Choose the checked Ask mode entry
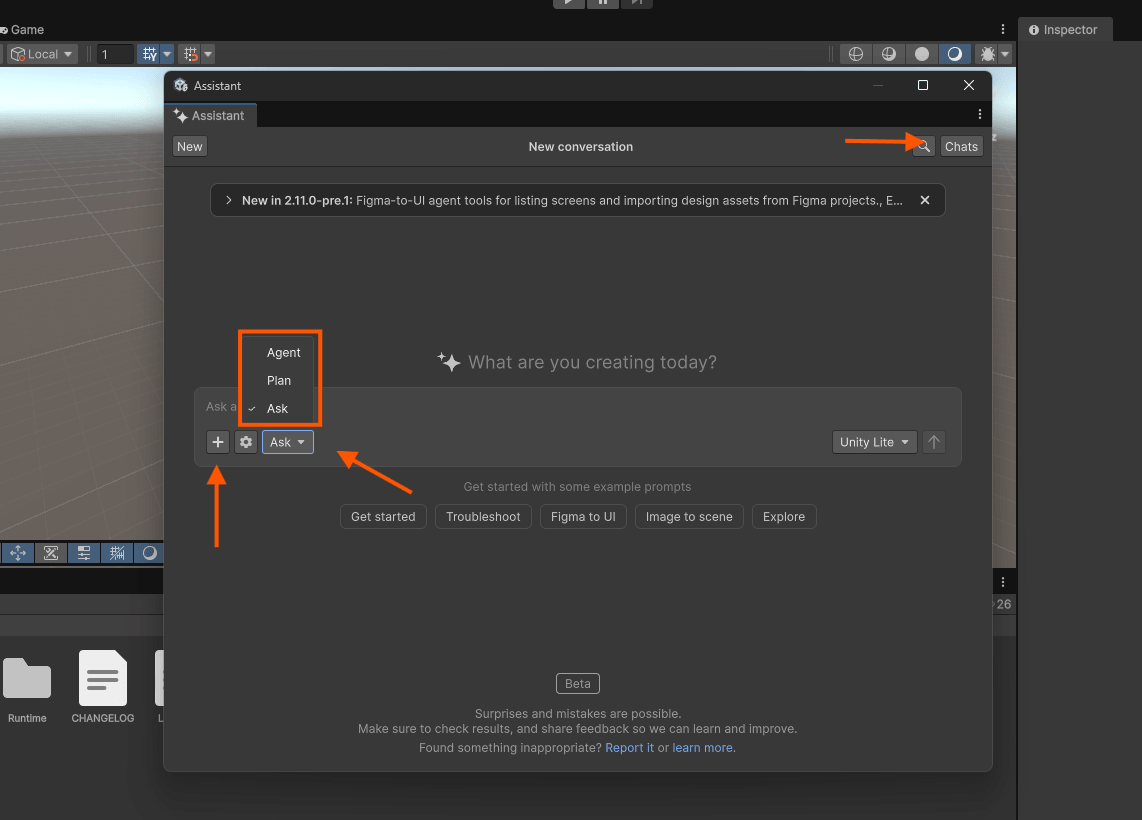1142x820 pixels. [279, 409]
